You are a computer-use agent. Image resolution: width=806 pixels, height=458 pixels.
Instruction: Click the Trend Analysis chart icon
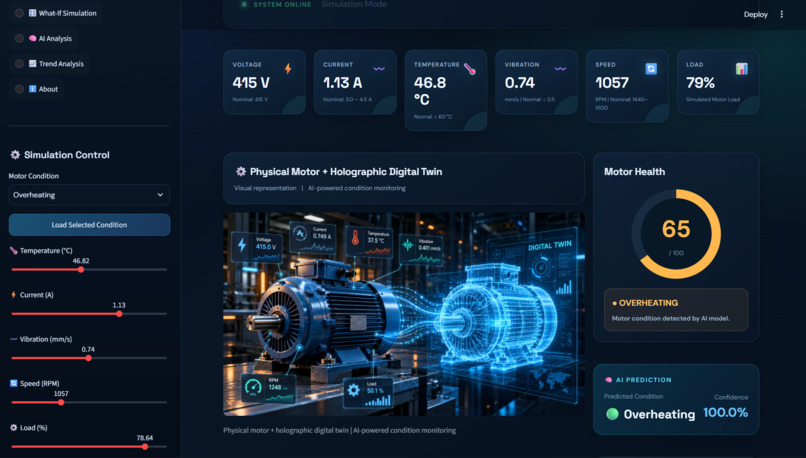coord(32,64)
